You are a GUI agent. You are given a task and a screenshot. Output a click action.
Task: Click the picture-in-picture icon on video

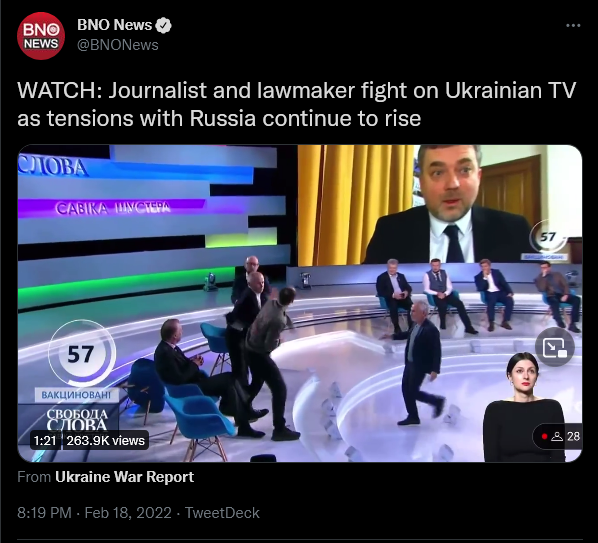tap(555, 347)
